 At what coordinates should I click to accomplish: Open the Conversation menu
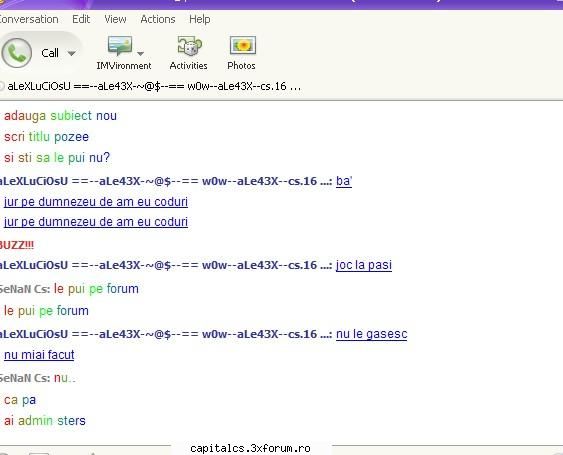click(x=29, y=19)
